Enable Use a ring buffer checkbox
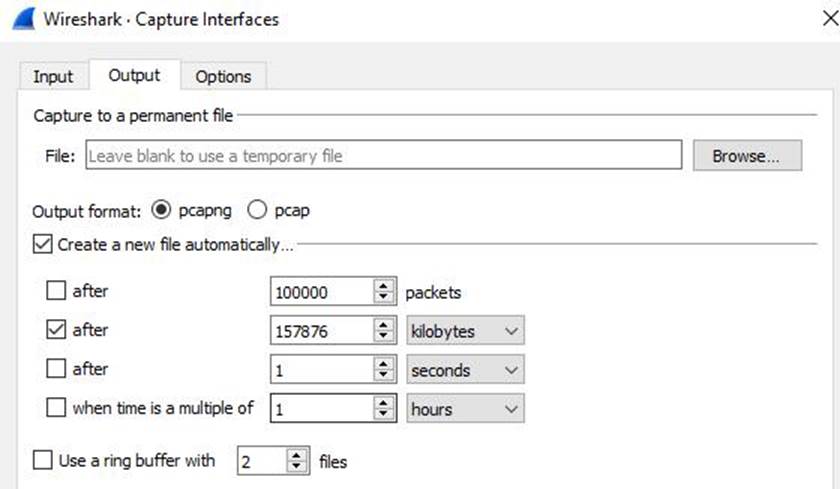This screenshot has width=840, height=489. (43, 461)
